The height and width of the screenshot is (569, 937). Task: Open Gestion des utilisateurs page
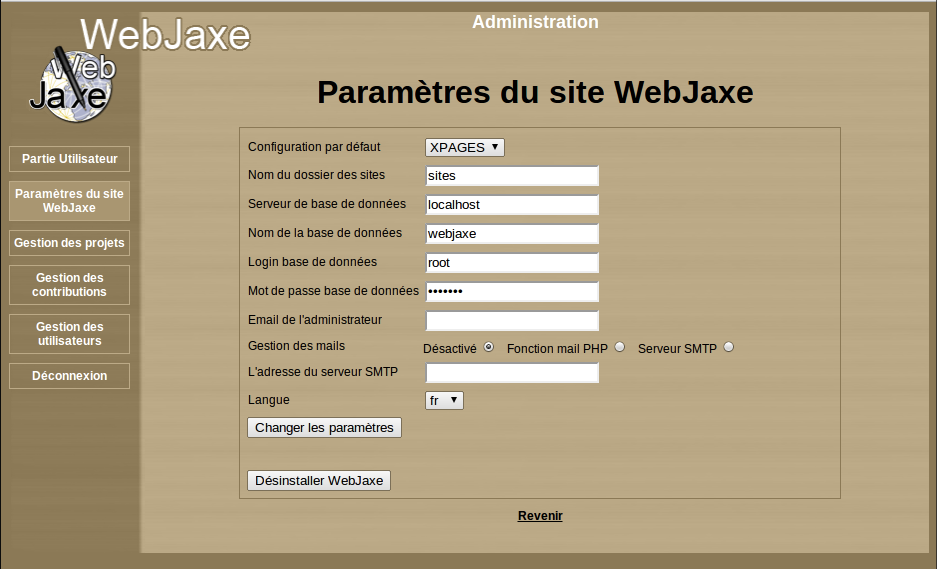[69, 334]
